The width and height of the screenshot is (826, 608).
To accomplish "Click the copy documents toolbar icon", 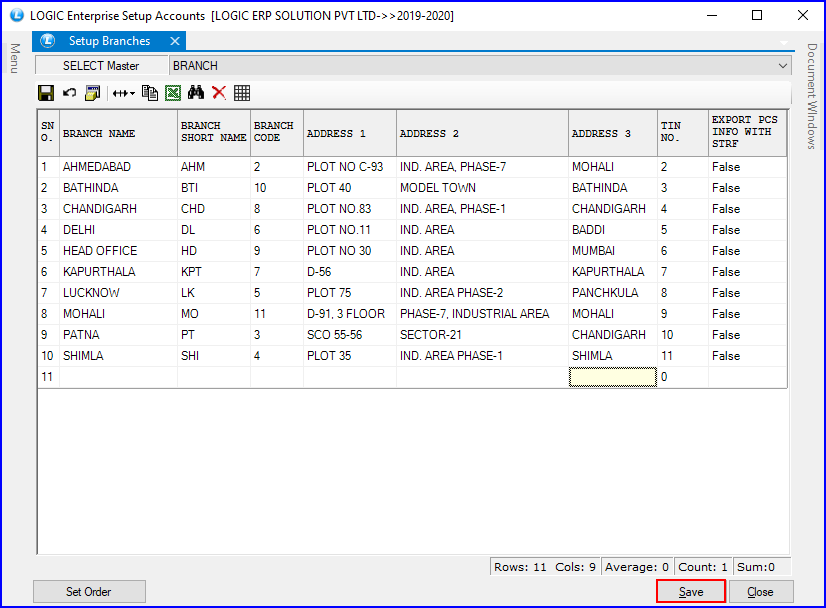I will click(x=150, y=93).
